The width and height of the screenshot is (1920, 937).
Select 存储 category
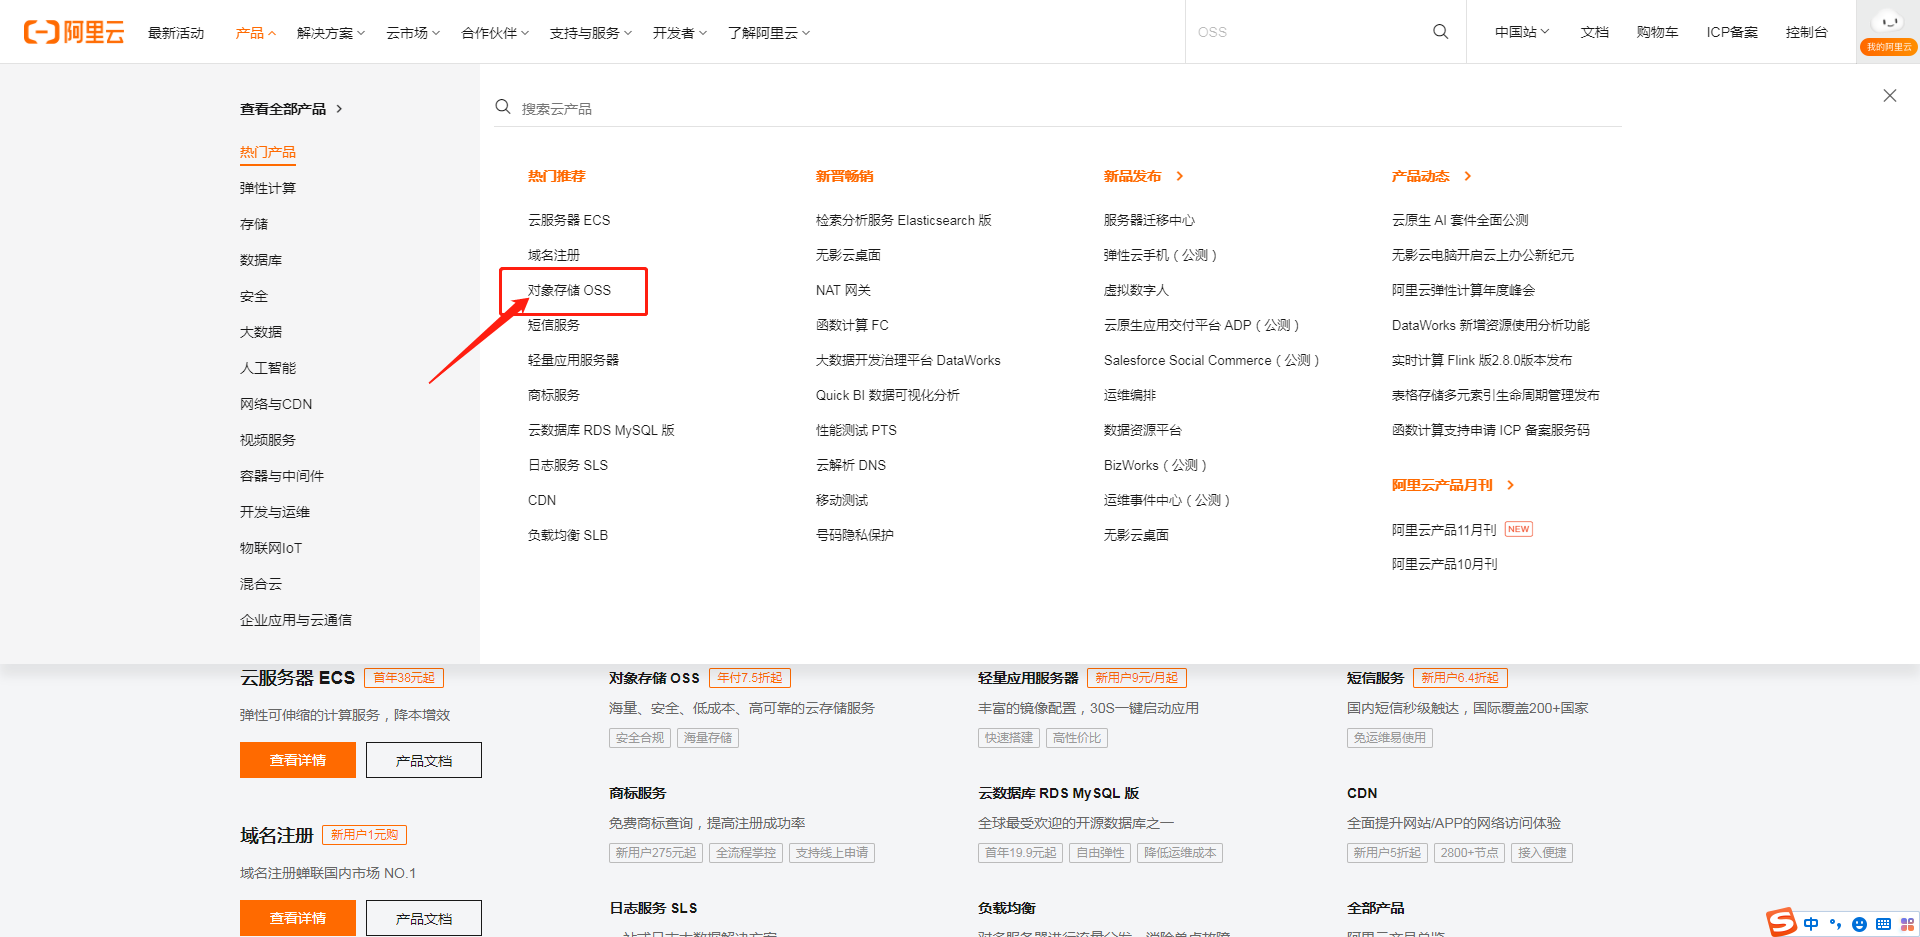point(254,224)
